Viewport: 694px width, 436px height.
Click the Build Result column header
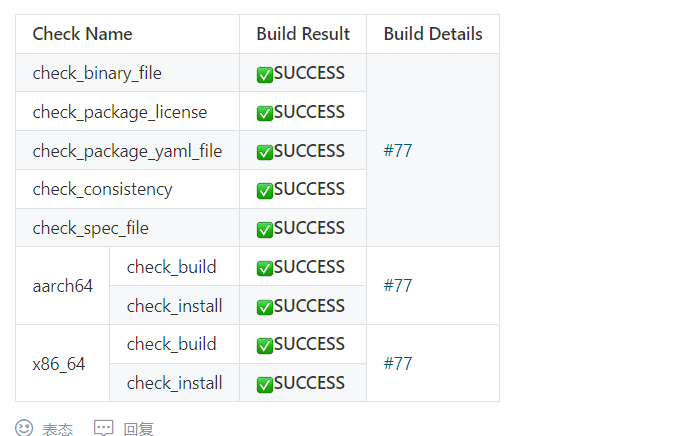click(303, 34)
